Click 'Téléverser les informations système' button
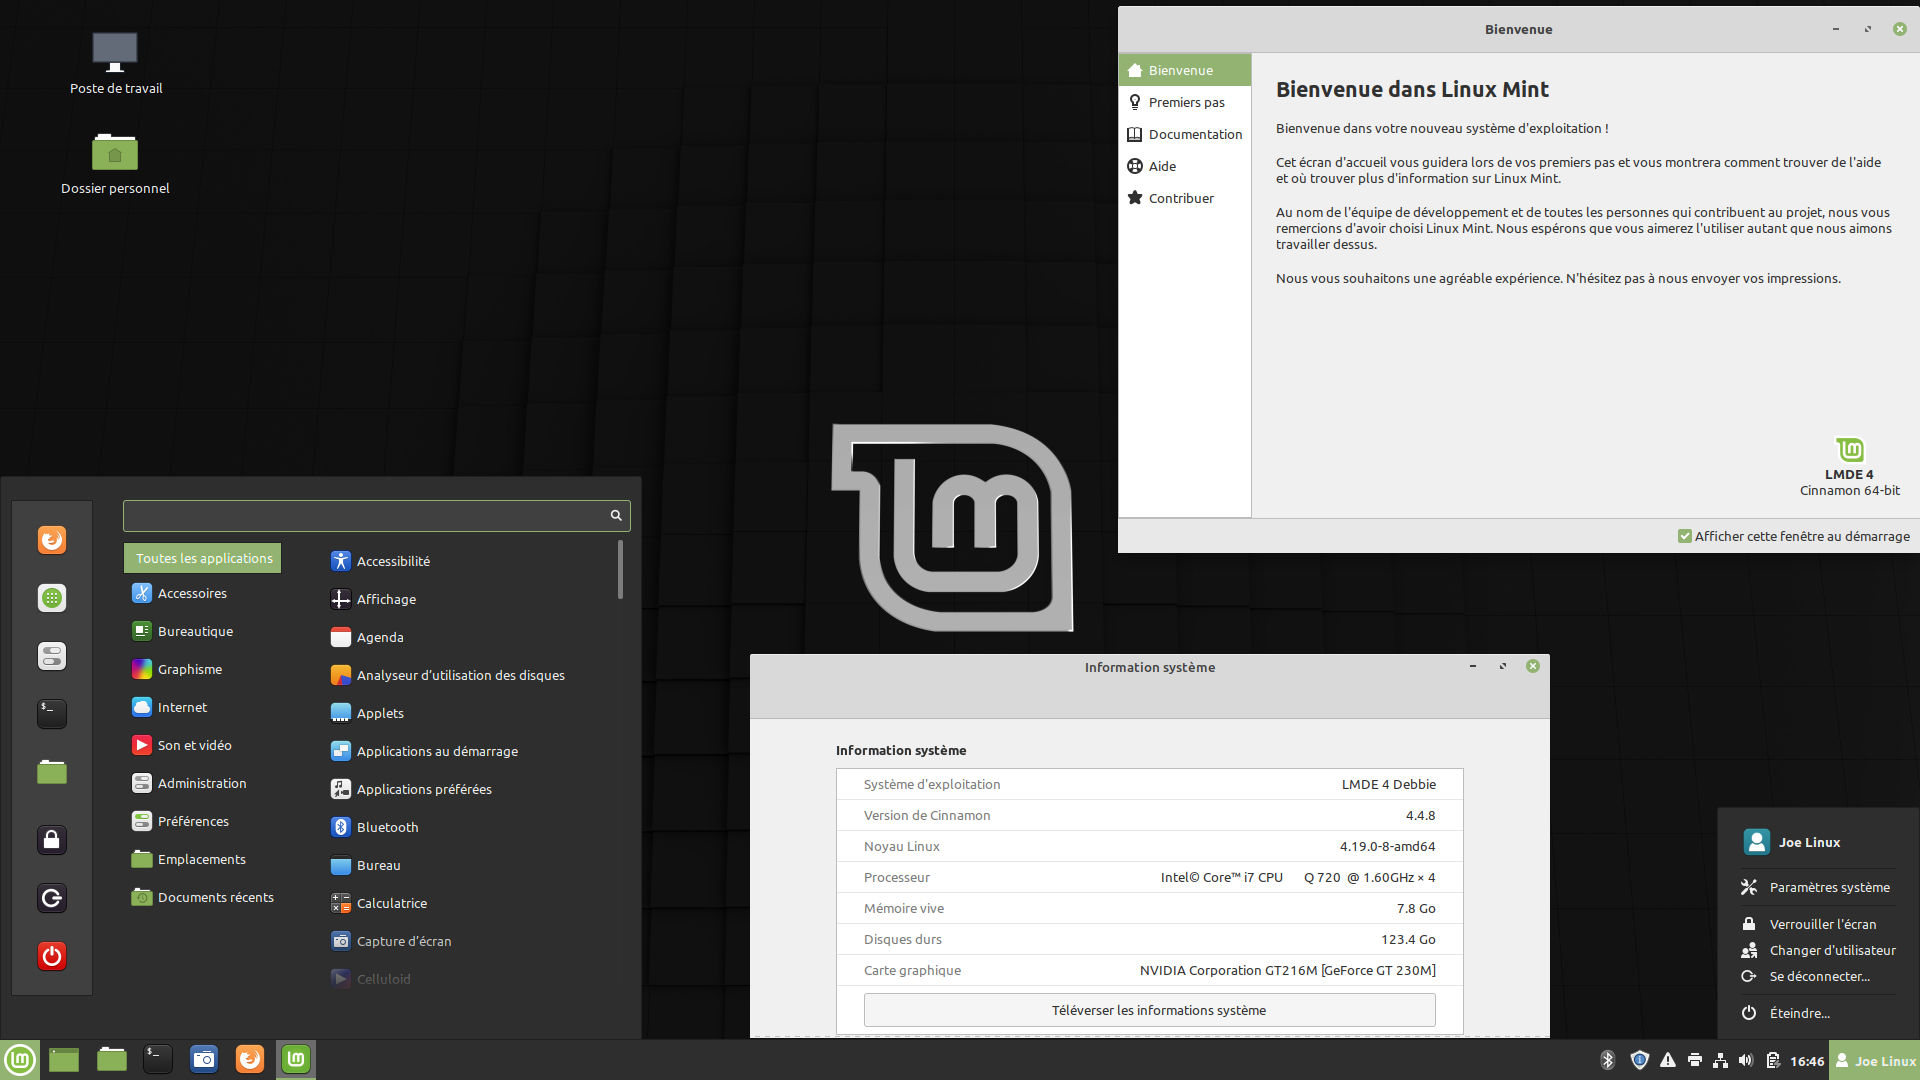The width and height of the screenshot is (1920, 1080). 1149,1010
